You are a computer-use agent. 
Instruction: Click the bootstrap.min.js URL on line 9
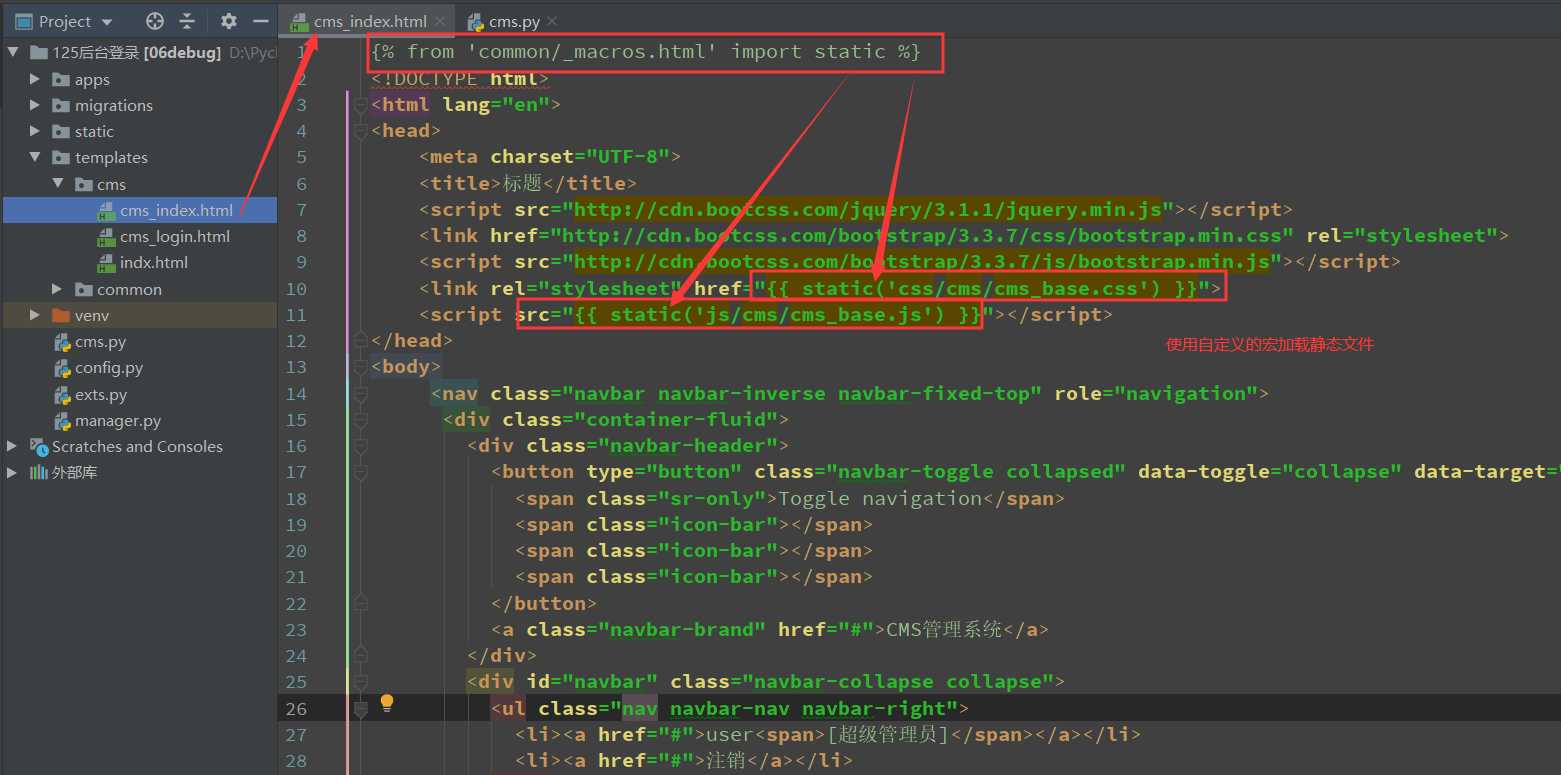click(x=923, y=261)
